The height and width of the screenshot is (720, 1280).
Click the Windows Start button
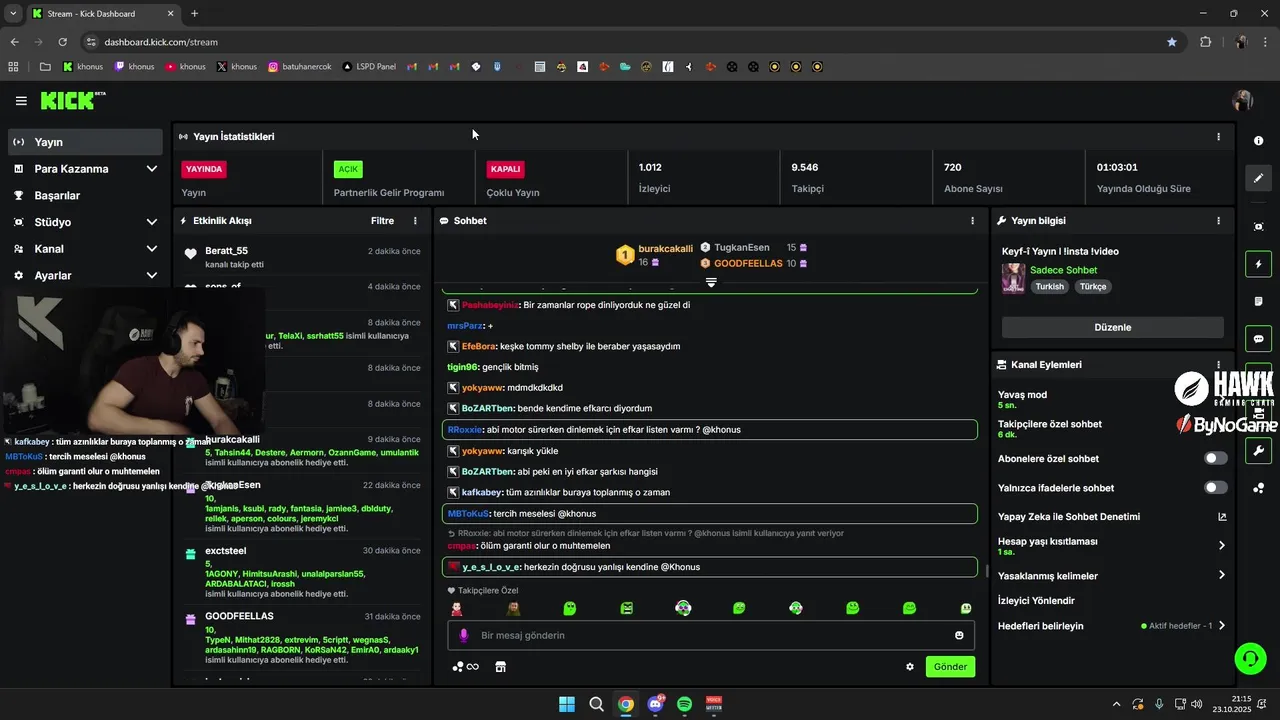coord(567,704)
